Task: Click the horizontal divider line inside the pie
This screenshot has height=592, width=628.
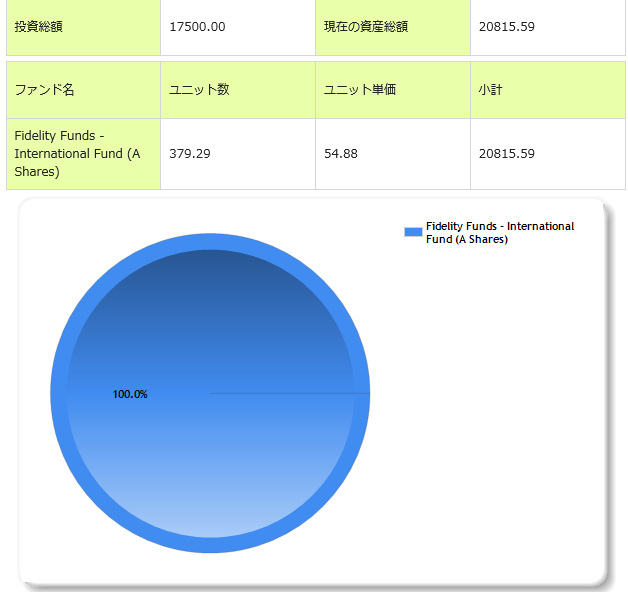Action: coord(290,394)
